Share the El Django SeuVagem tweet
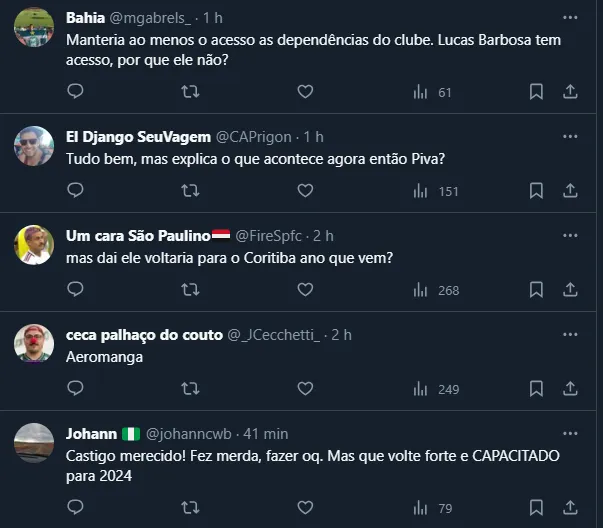This screenshot has width=603, height=528. click(570, 190)
